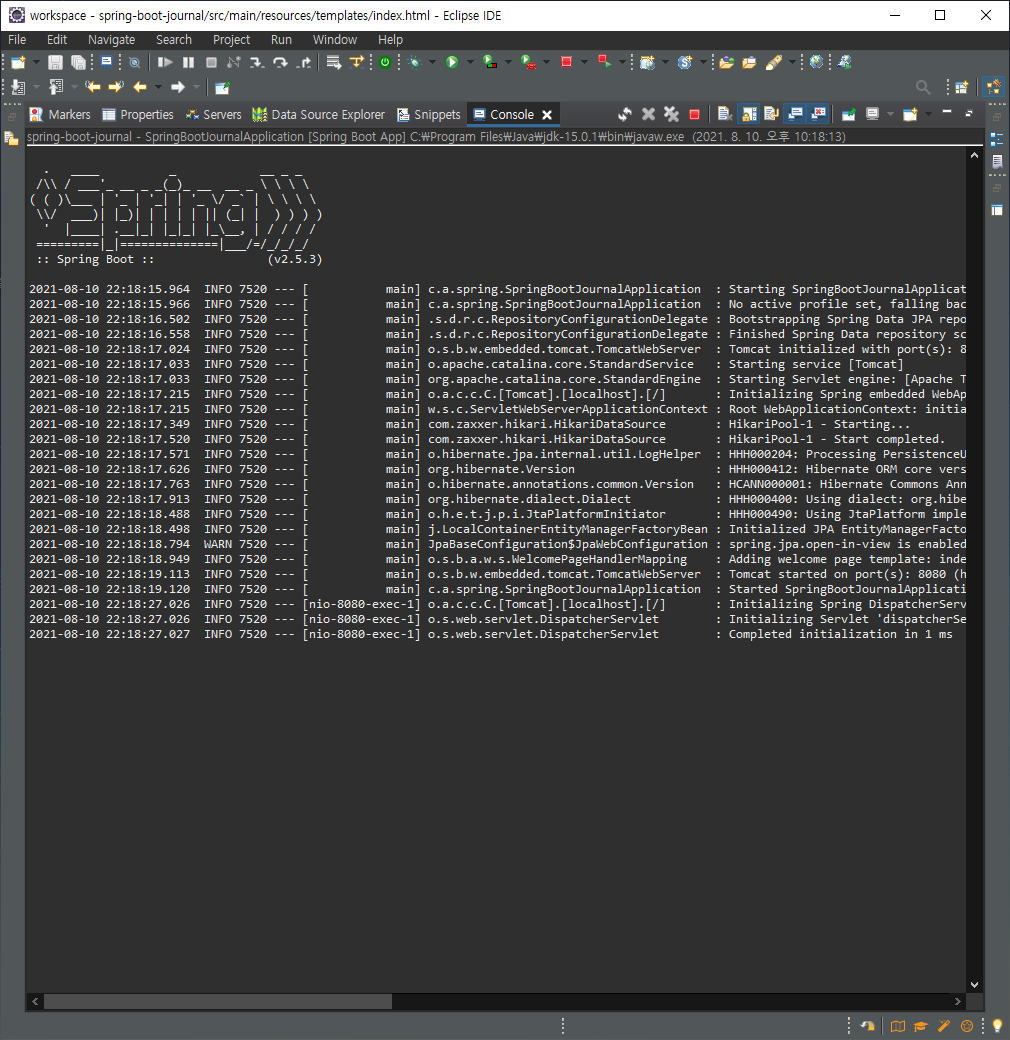
Task: Click the Step Into icon
Action: (257, 62)
